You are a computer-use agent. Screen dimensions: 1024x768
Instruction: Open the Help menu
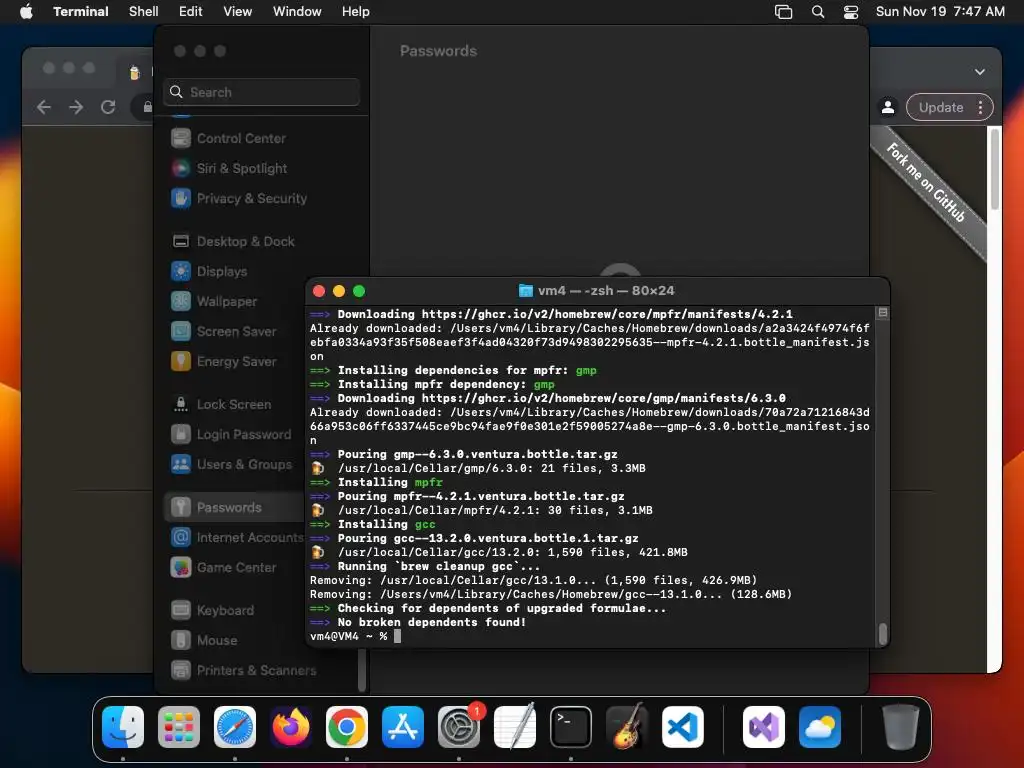coord(356,11)
